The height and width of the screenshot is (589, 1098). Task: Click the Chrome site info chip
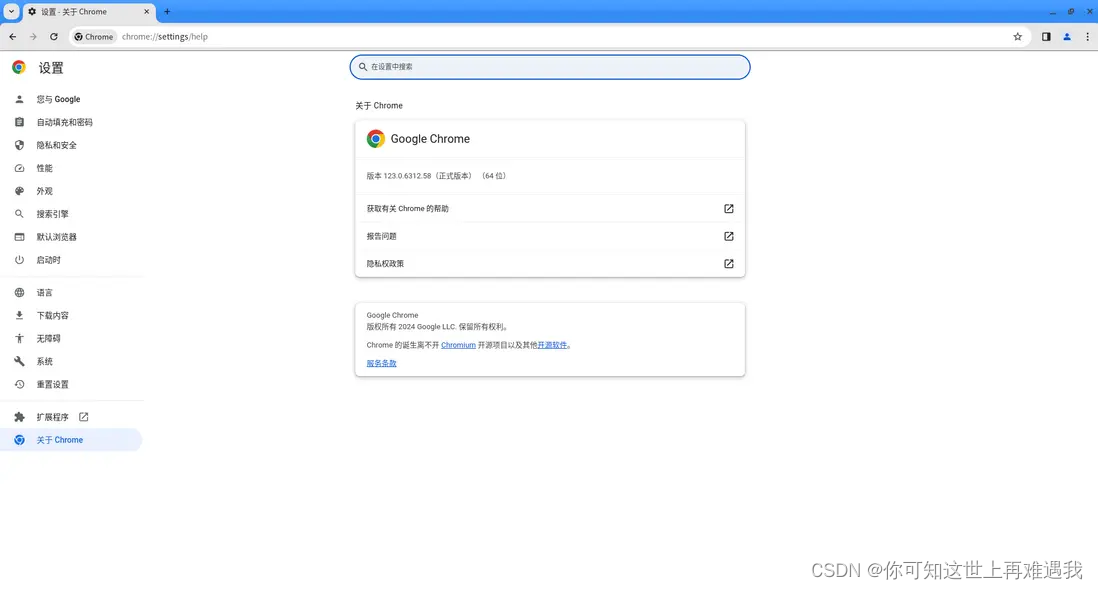pyautogui.click(x=94, y=36)
